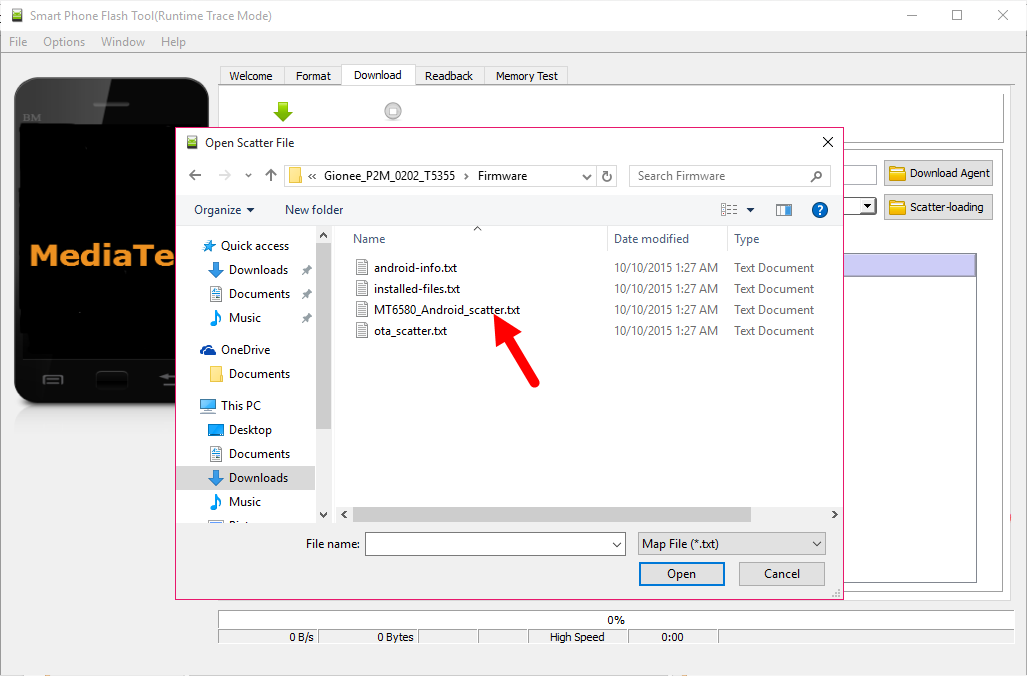Expand the File name combo box arrow

616,544
